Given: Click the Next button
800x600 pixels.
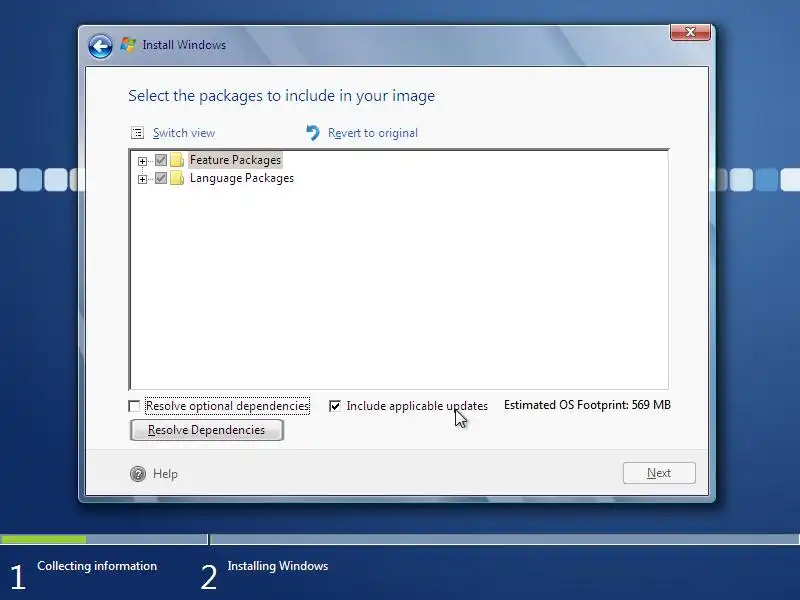Looking at the screenshot, I should pyautogui.click(x=659, y=473).
